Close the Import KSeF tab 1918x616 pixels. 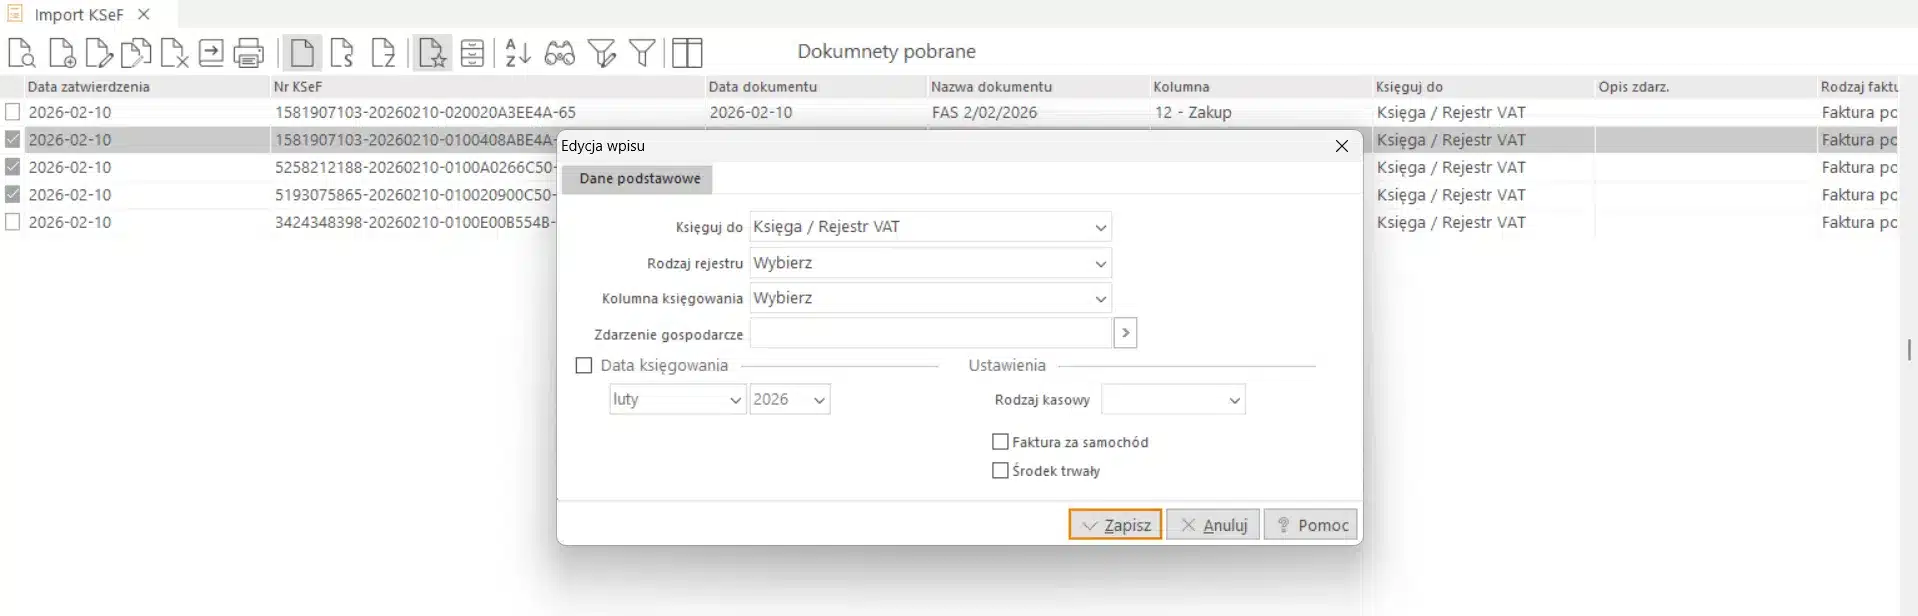pos(144,14)
